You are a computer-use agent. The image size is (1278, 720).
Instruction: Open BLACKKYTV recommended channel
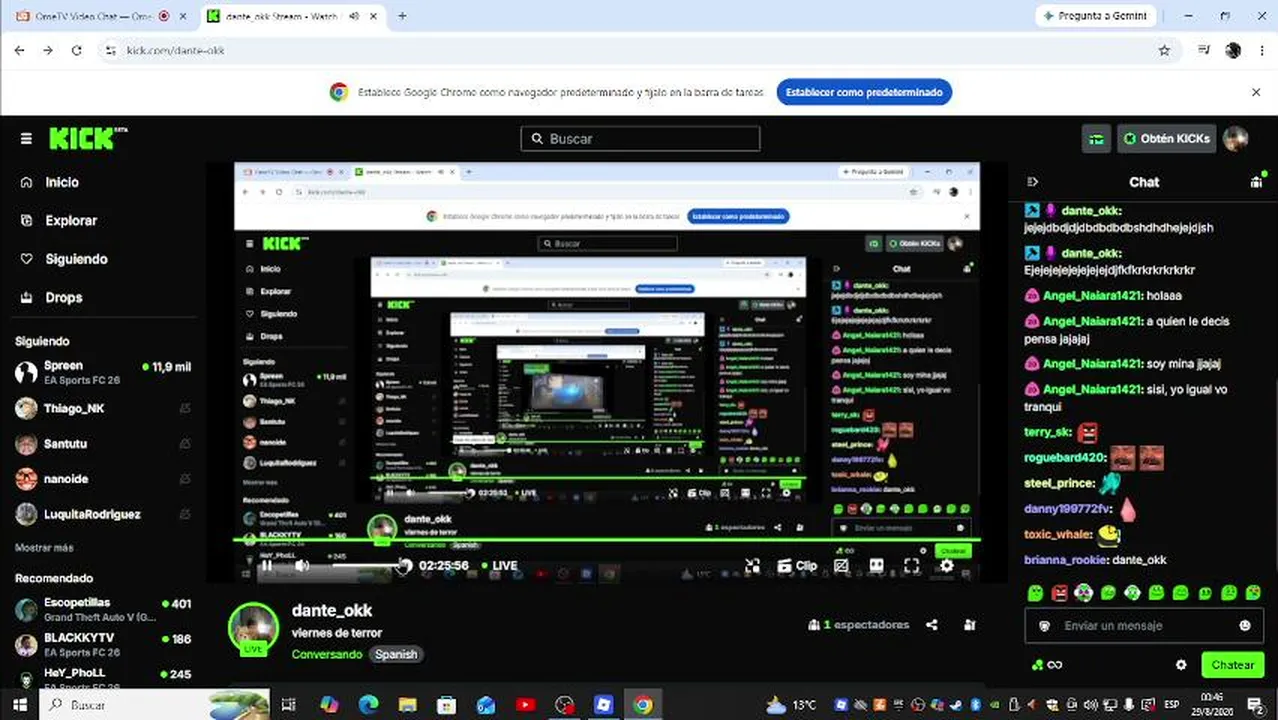[102, 645]
